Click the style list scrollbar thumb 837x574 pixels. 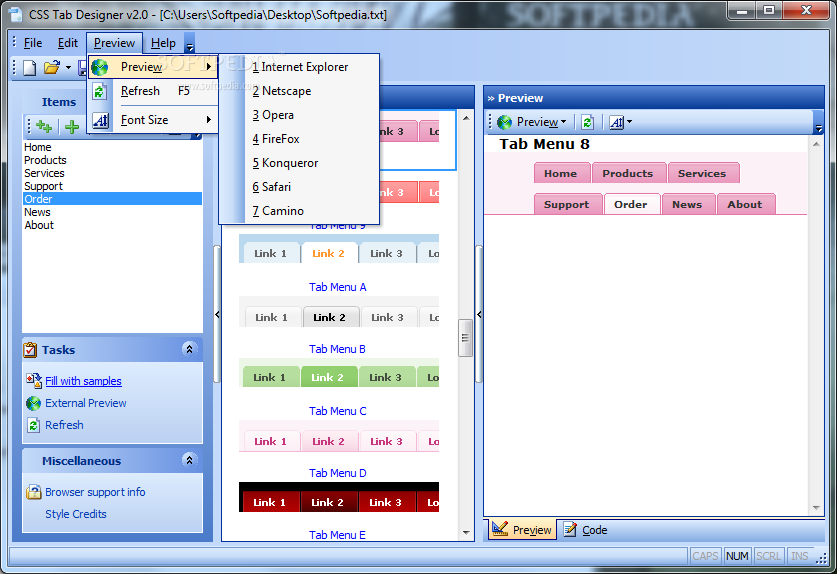click(x=465, y=337)
